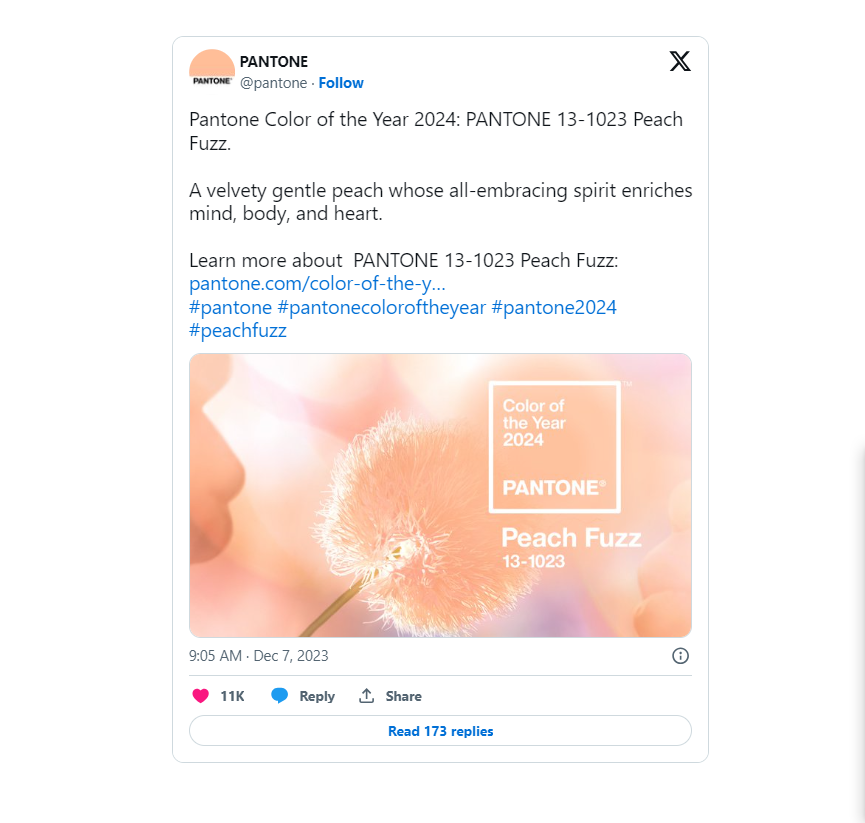Screen dimensions: 865x823
Task: Open the #peachfuzz hashtag
Action: [238, 330]
